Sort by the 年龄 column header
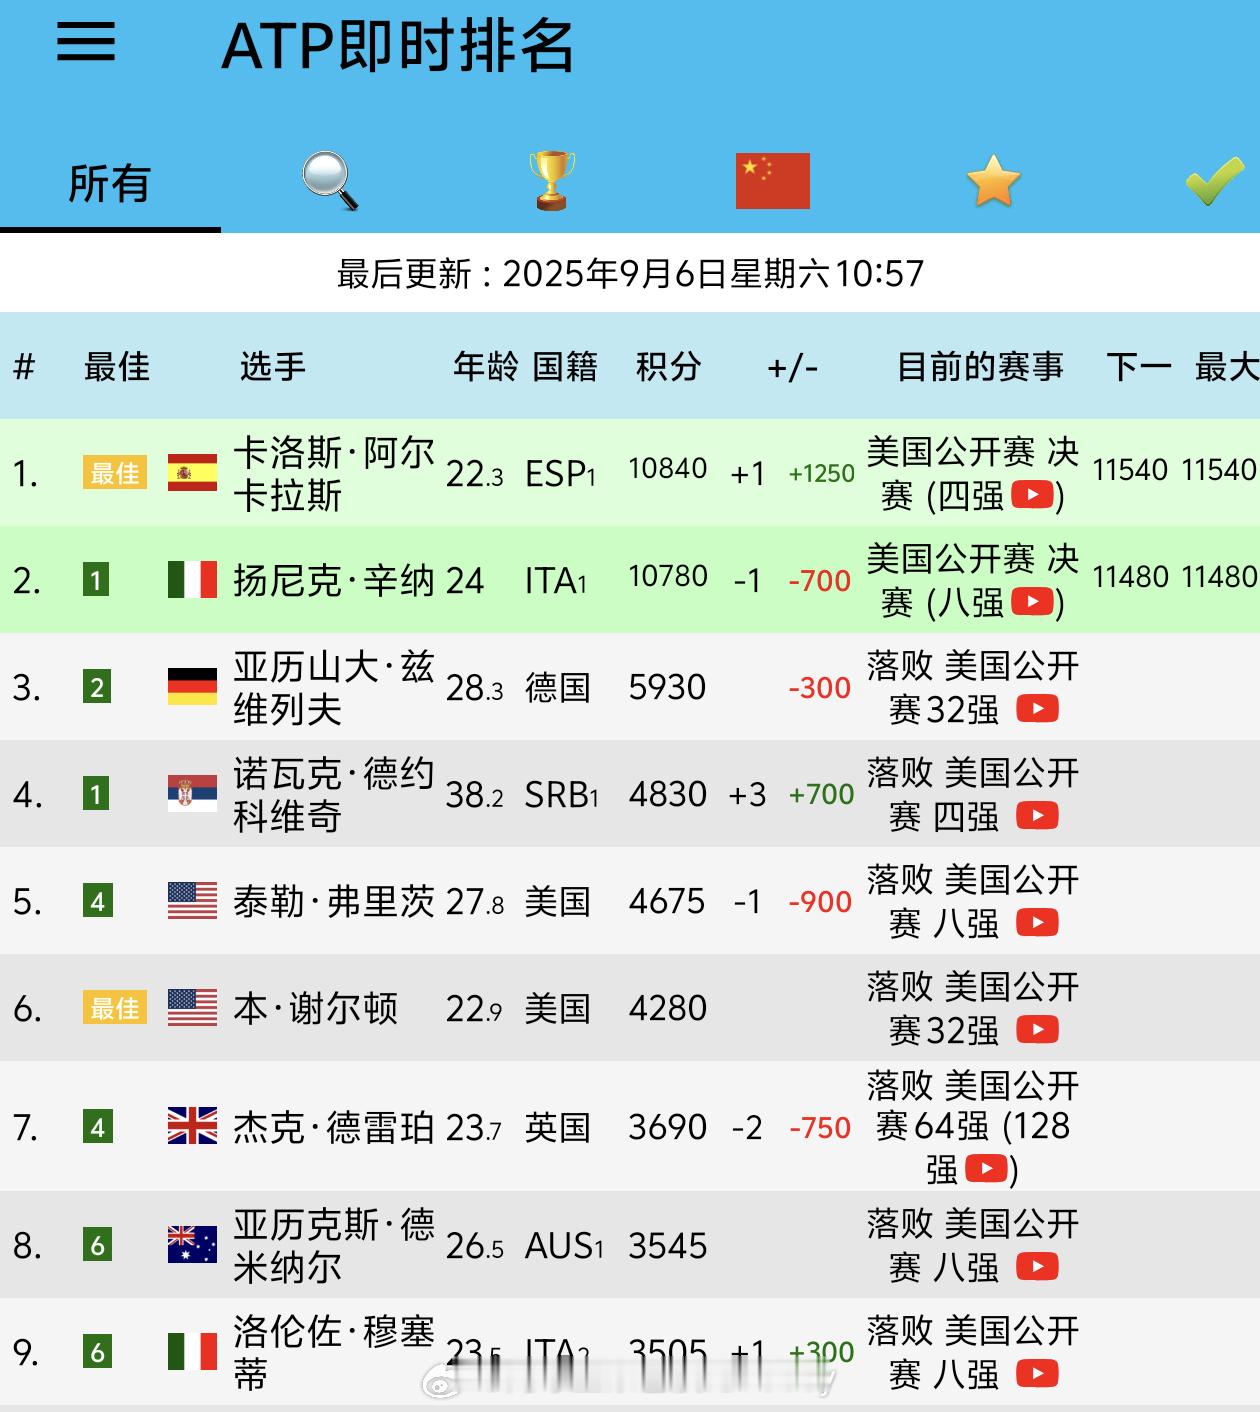This screenshot has width=1260, height=1412. 486,367
